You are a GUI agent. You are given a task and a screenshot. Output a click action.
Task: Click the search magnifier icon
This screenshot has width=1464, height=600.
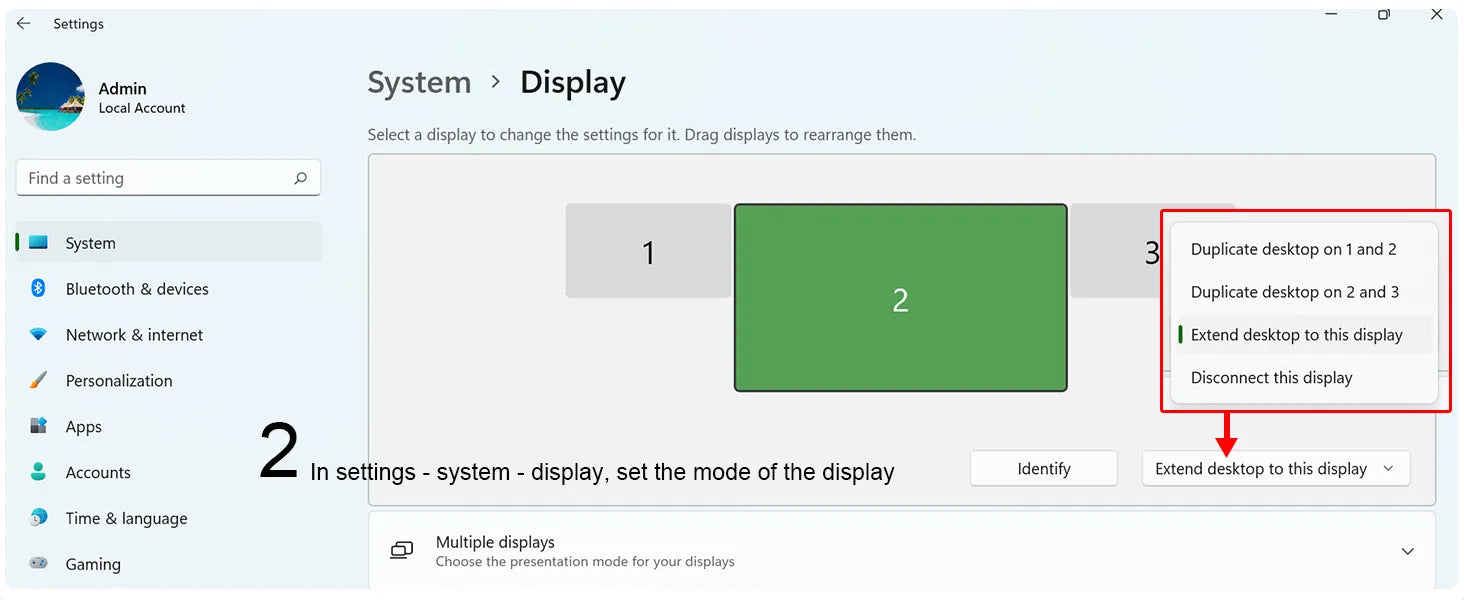tap(300, 178)
